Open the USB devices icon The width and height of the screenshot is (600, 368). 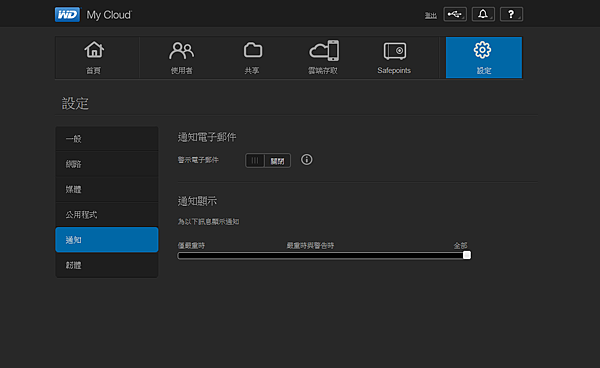[455, 14]
